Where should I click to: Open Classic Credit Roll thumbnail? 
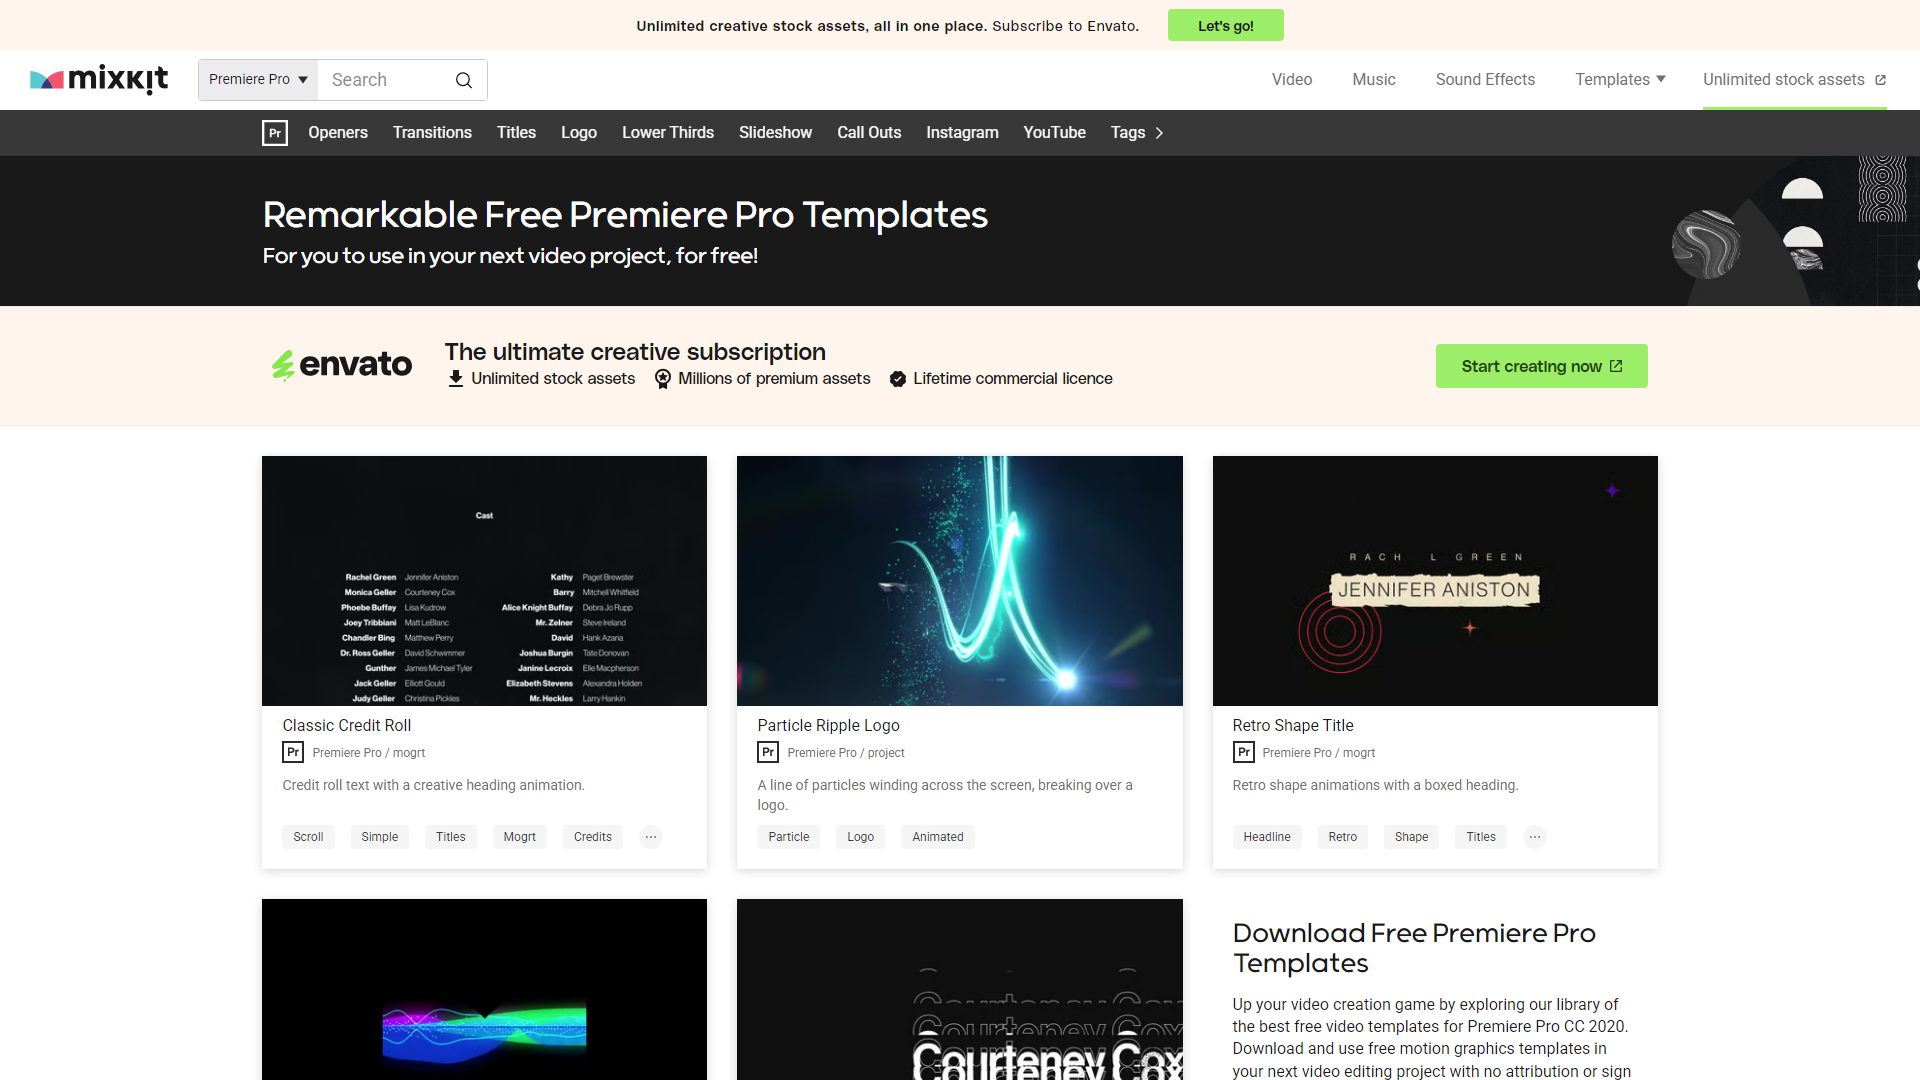pyautogui.click(x=484, y=581)
